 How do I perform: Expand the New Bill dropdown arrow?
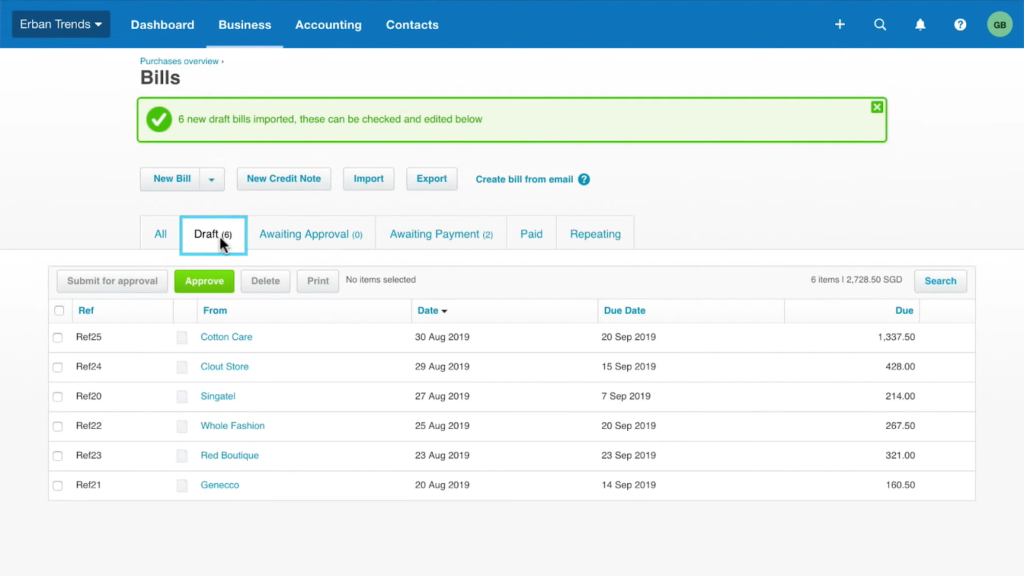click(x=212, y=178)
